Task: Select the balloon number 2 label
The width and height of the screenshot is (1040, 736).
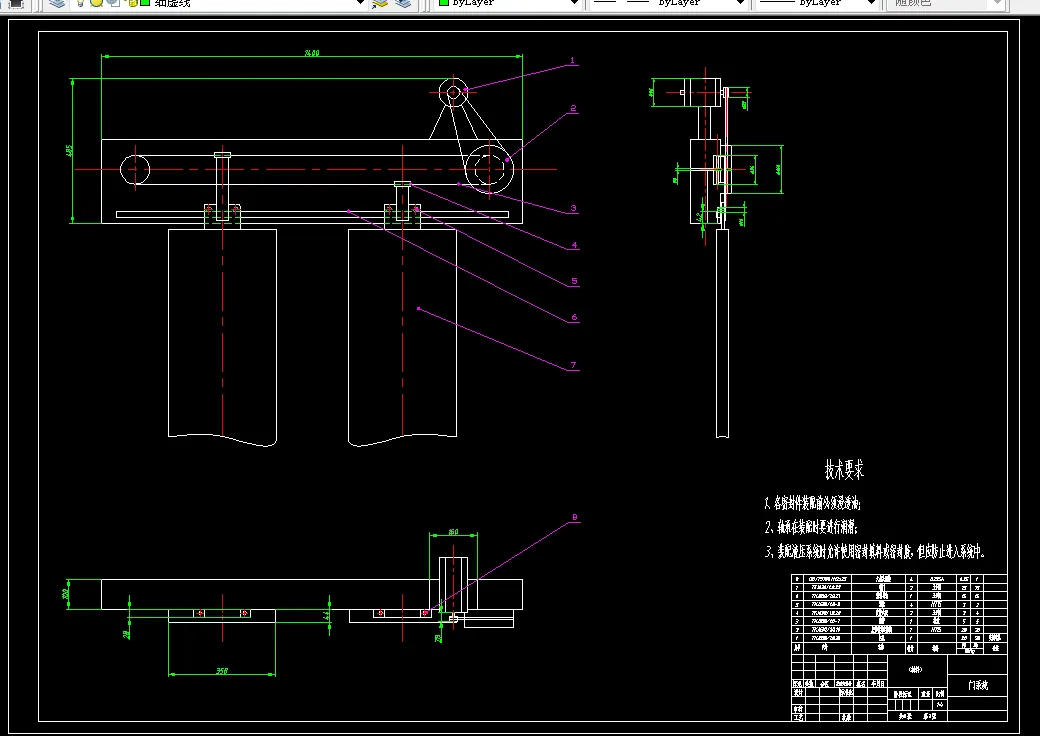Action: click(573, 108)
